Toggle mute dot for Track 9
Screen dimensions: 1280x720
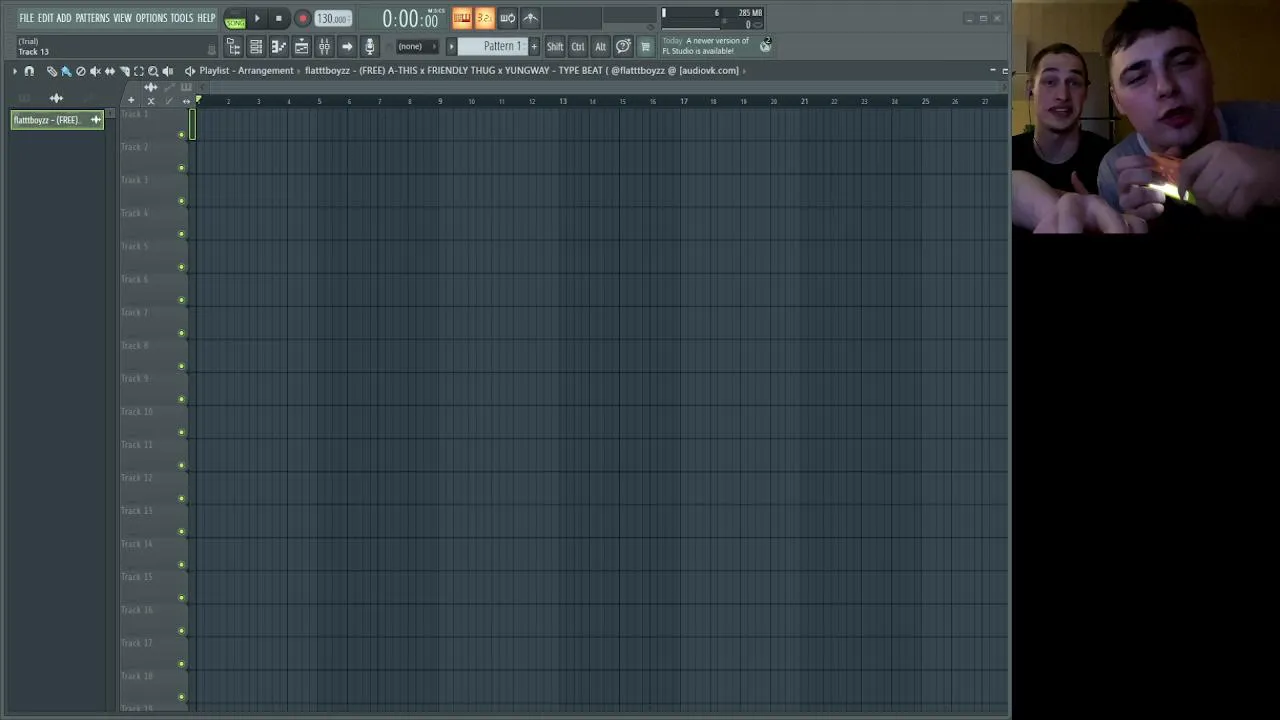(181, 398)
